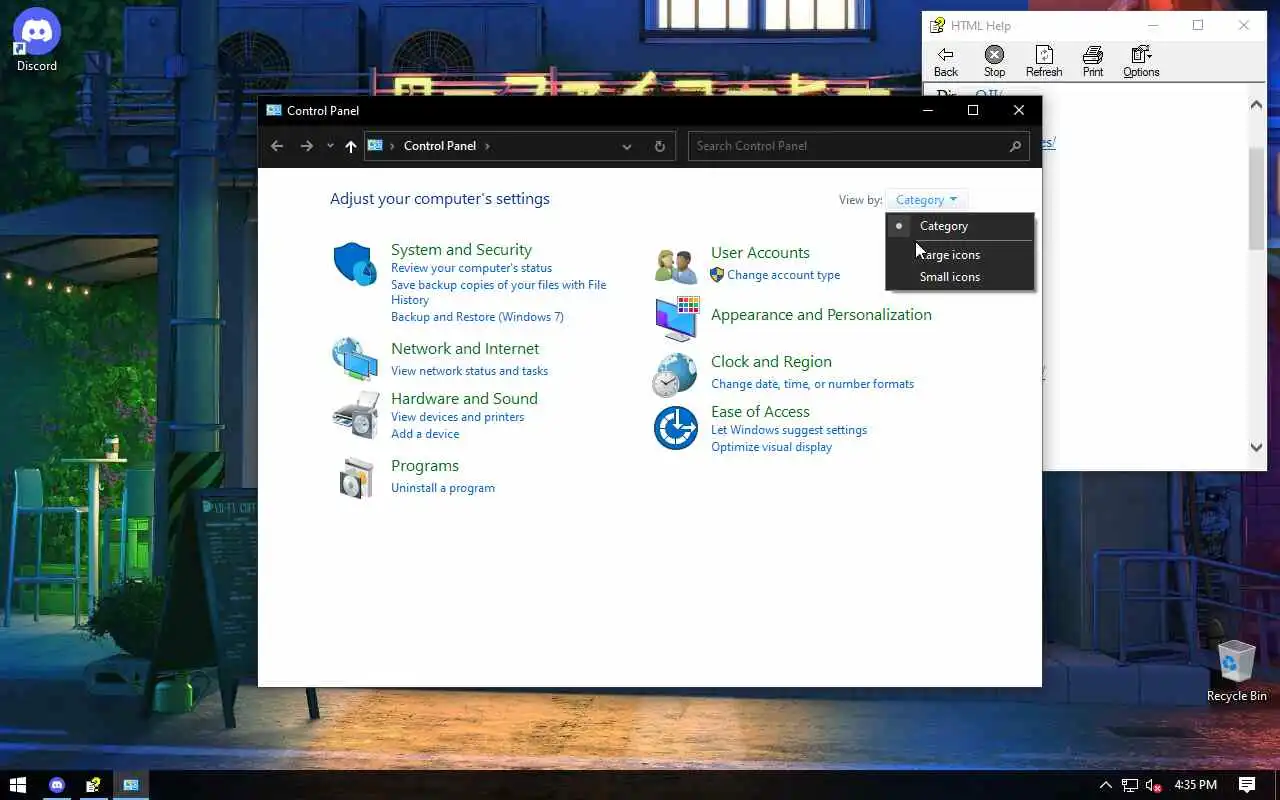Go back in Control Panel navigation
This screenshot has height=800, width=1280.
[277, 146]
